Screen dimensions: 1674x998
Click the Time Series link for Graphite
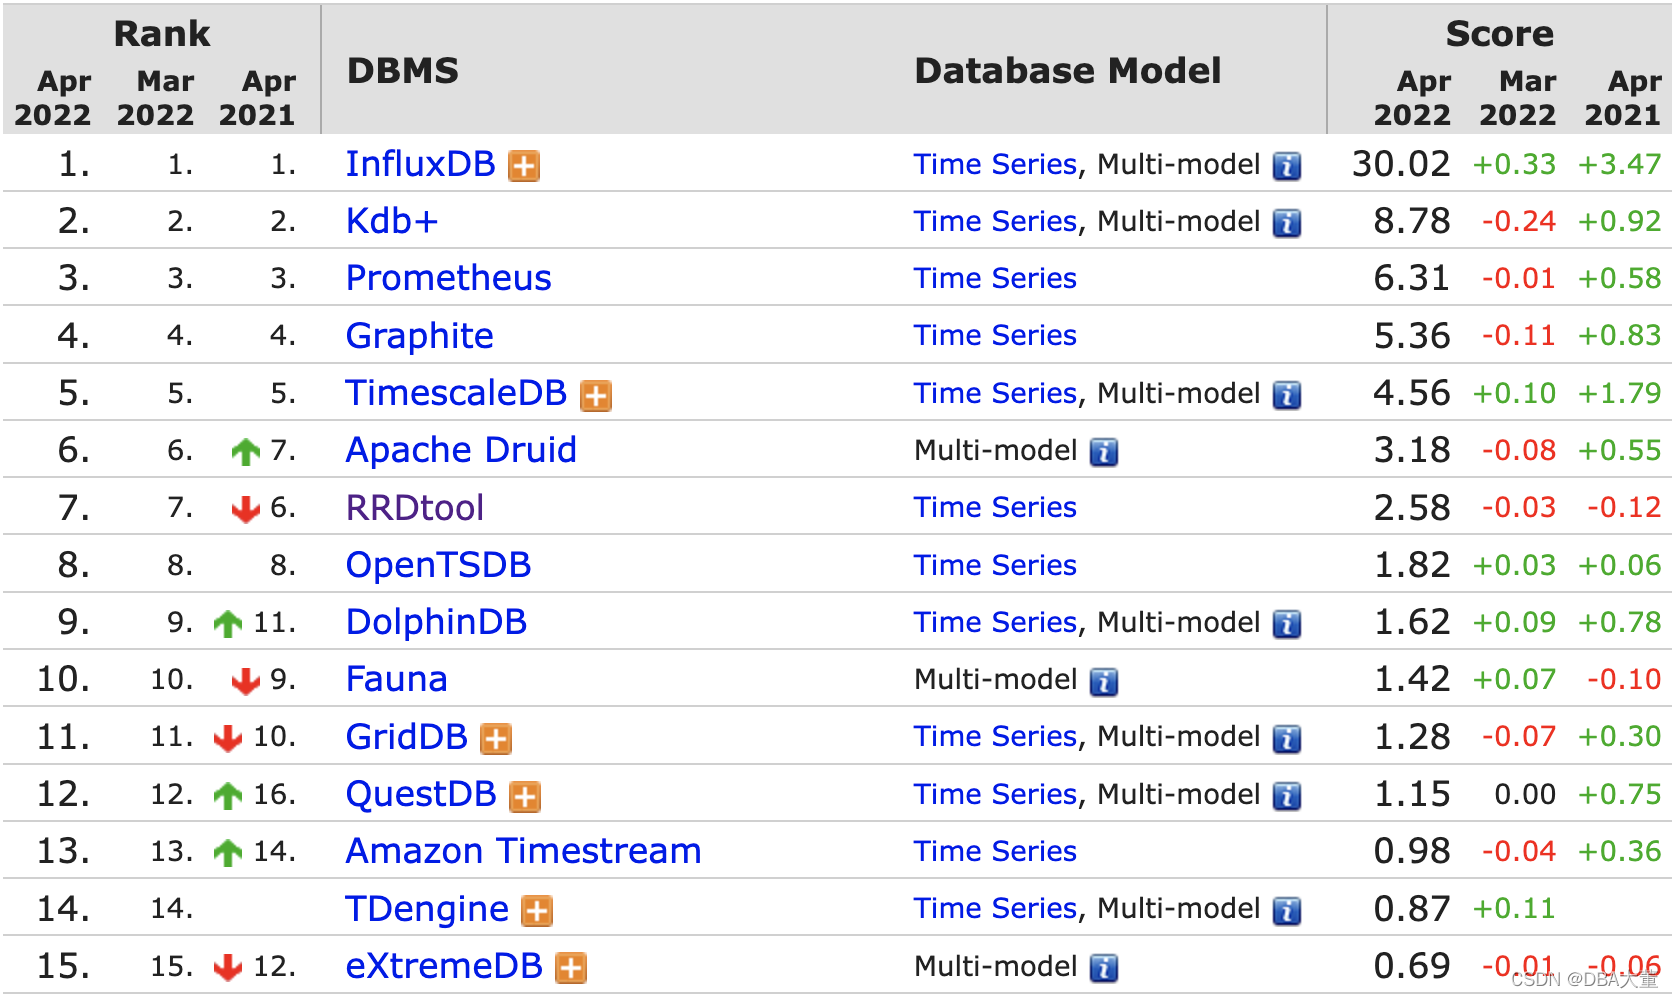[994, 336]
